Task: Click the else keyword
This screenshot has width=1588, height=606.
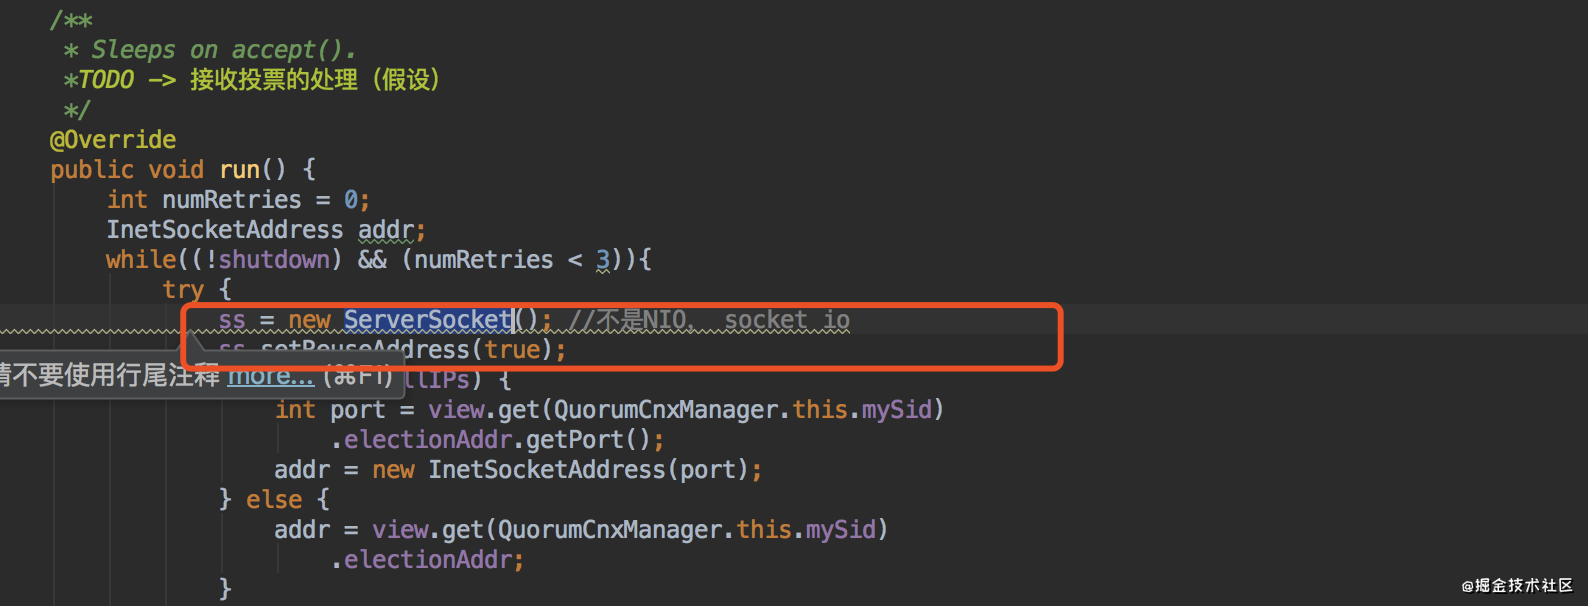Action: [x=274, y=500]
